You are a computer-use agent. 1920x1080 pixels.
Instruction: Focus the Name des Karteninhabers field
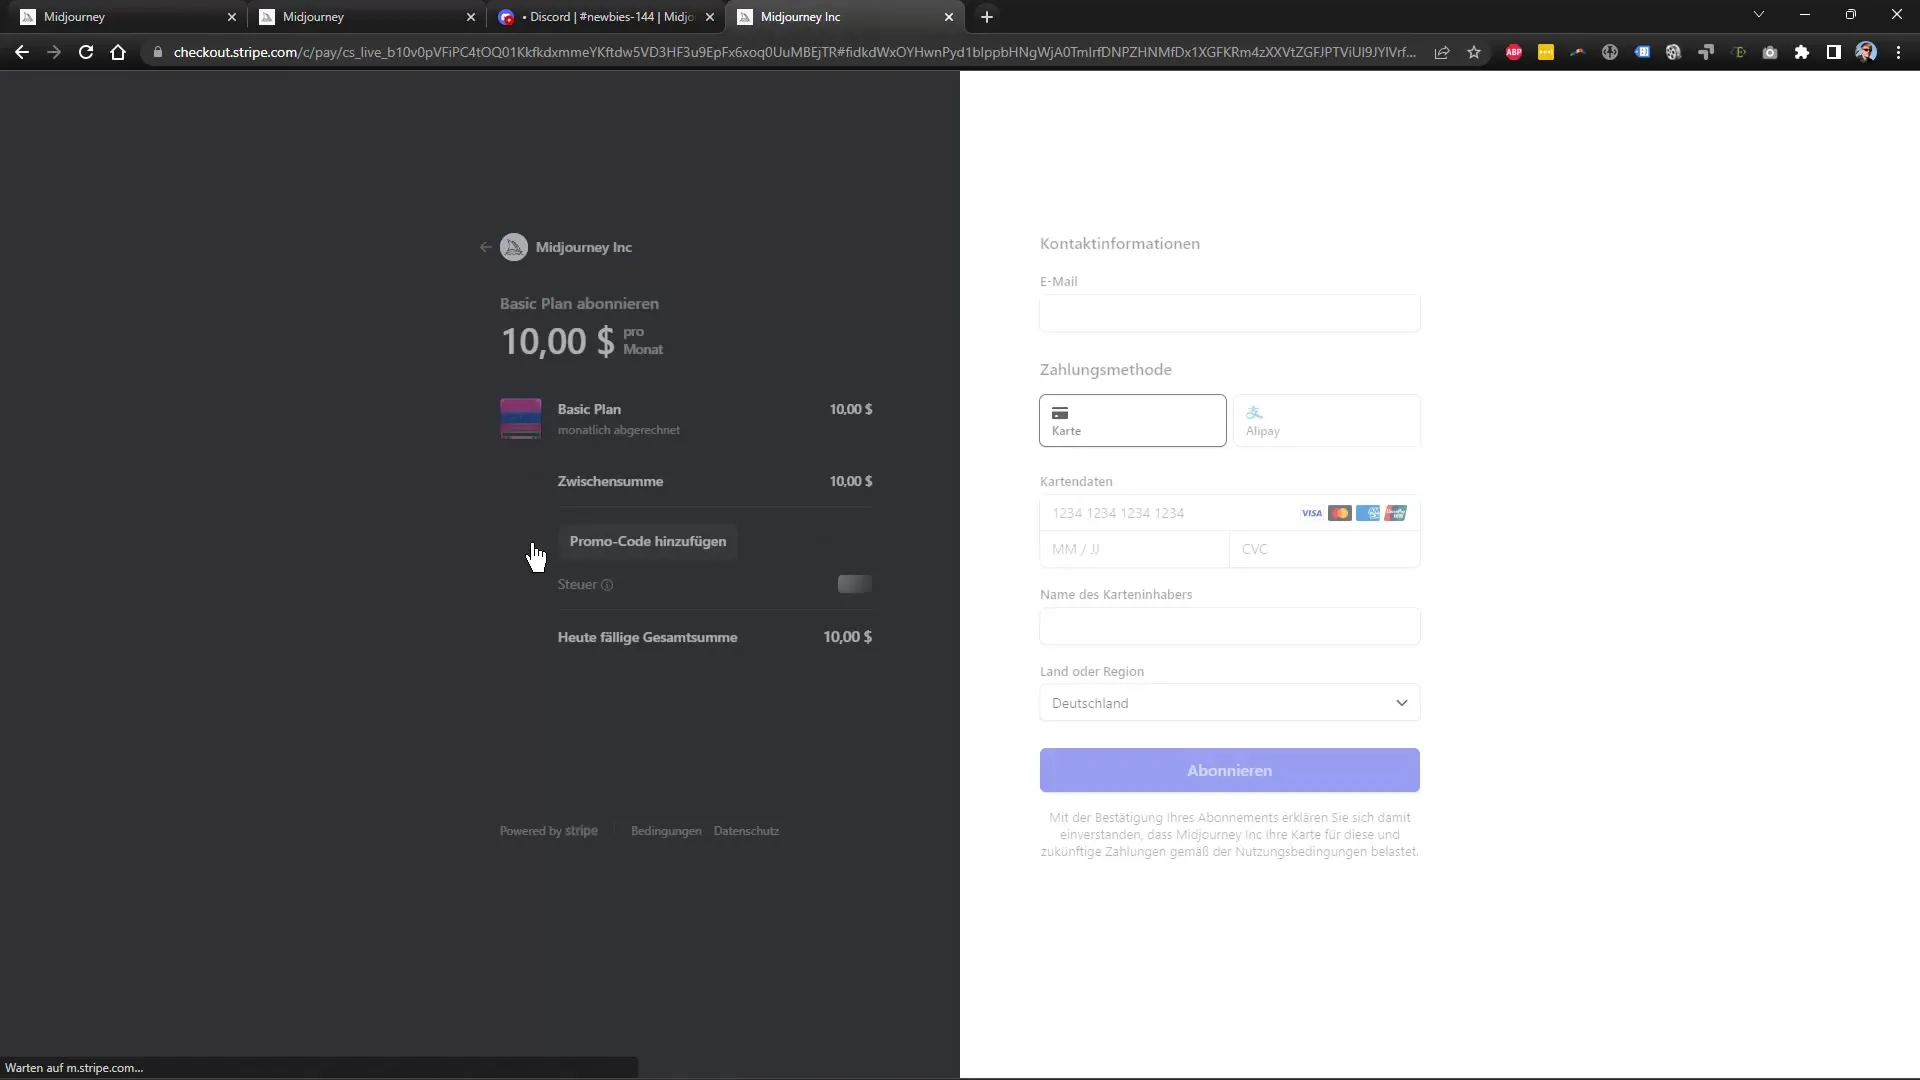(x=1230, y=626)
